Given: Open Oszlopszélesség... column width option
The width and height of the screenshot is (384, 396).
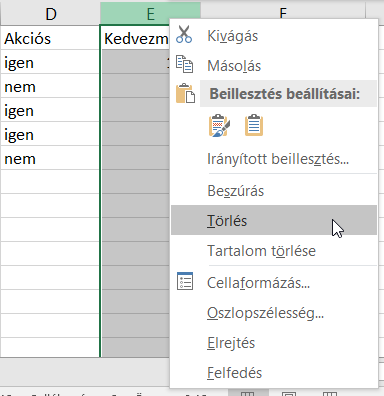Looking at the screenshot, I should (x=274, y=313).
